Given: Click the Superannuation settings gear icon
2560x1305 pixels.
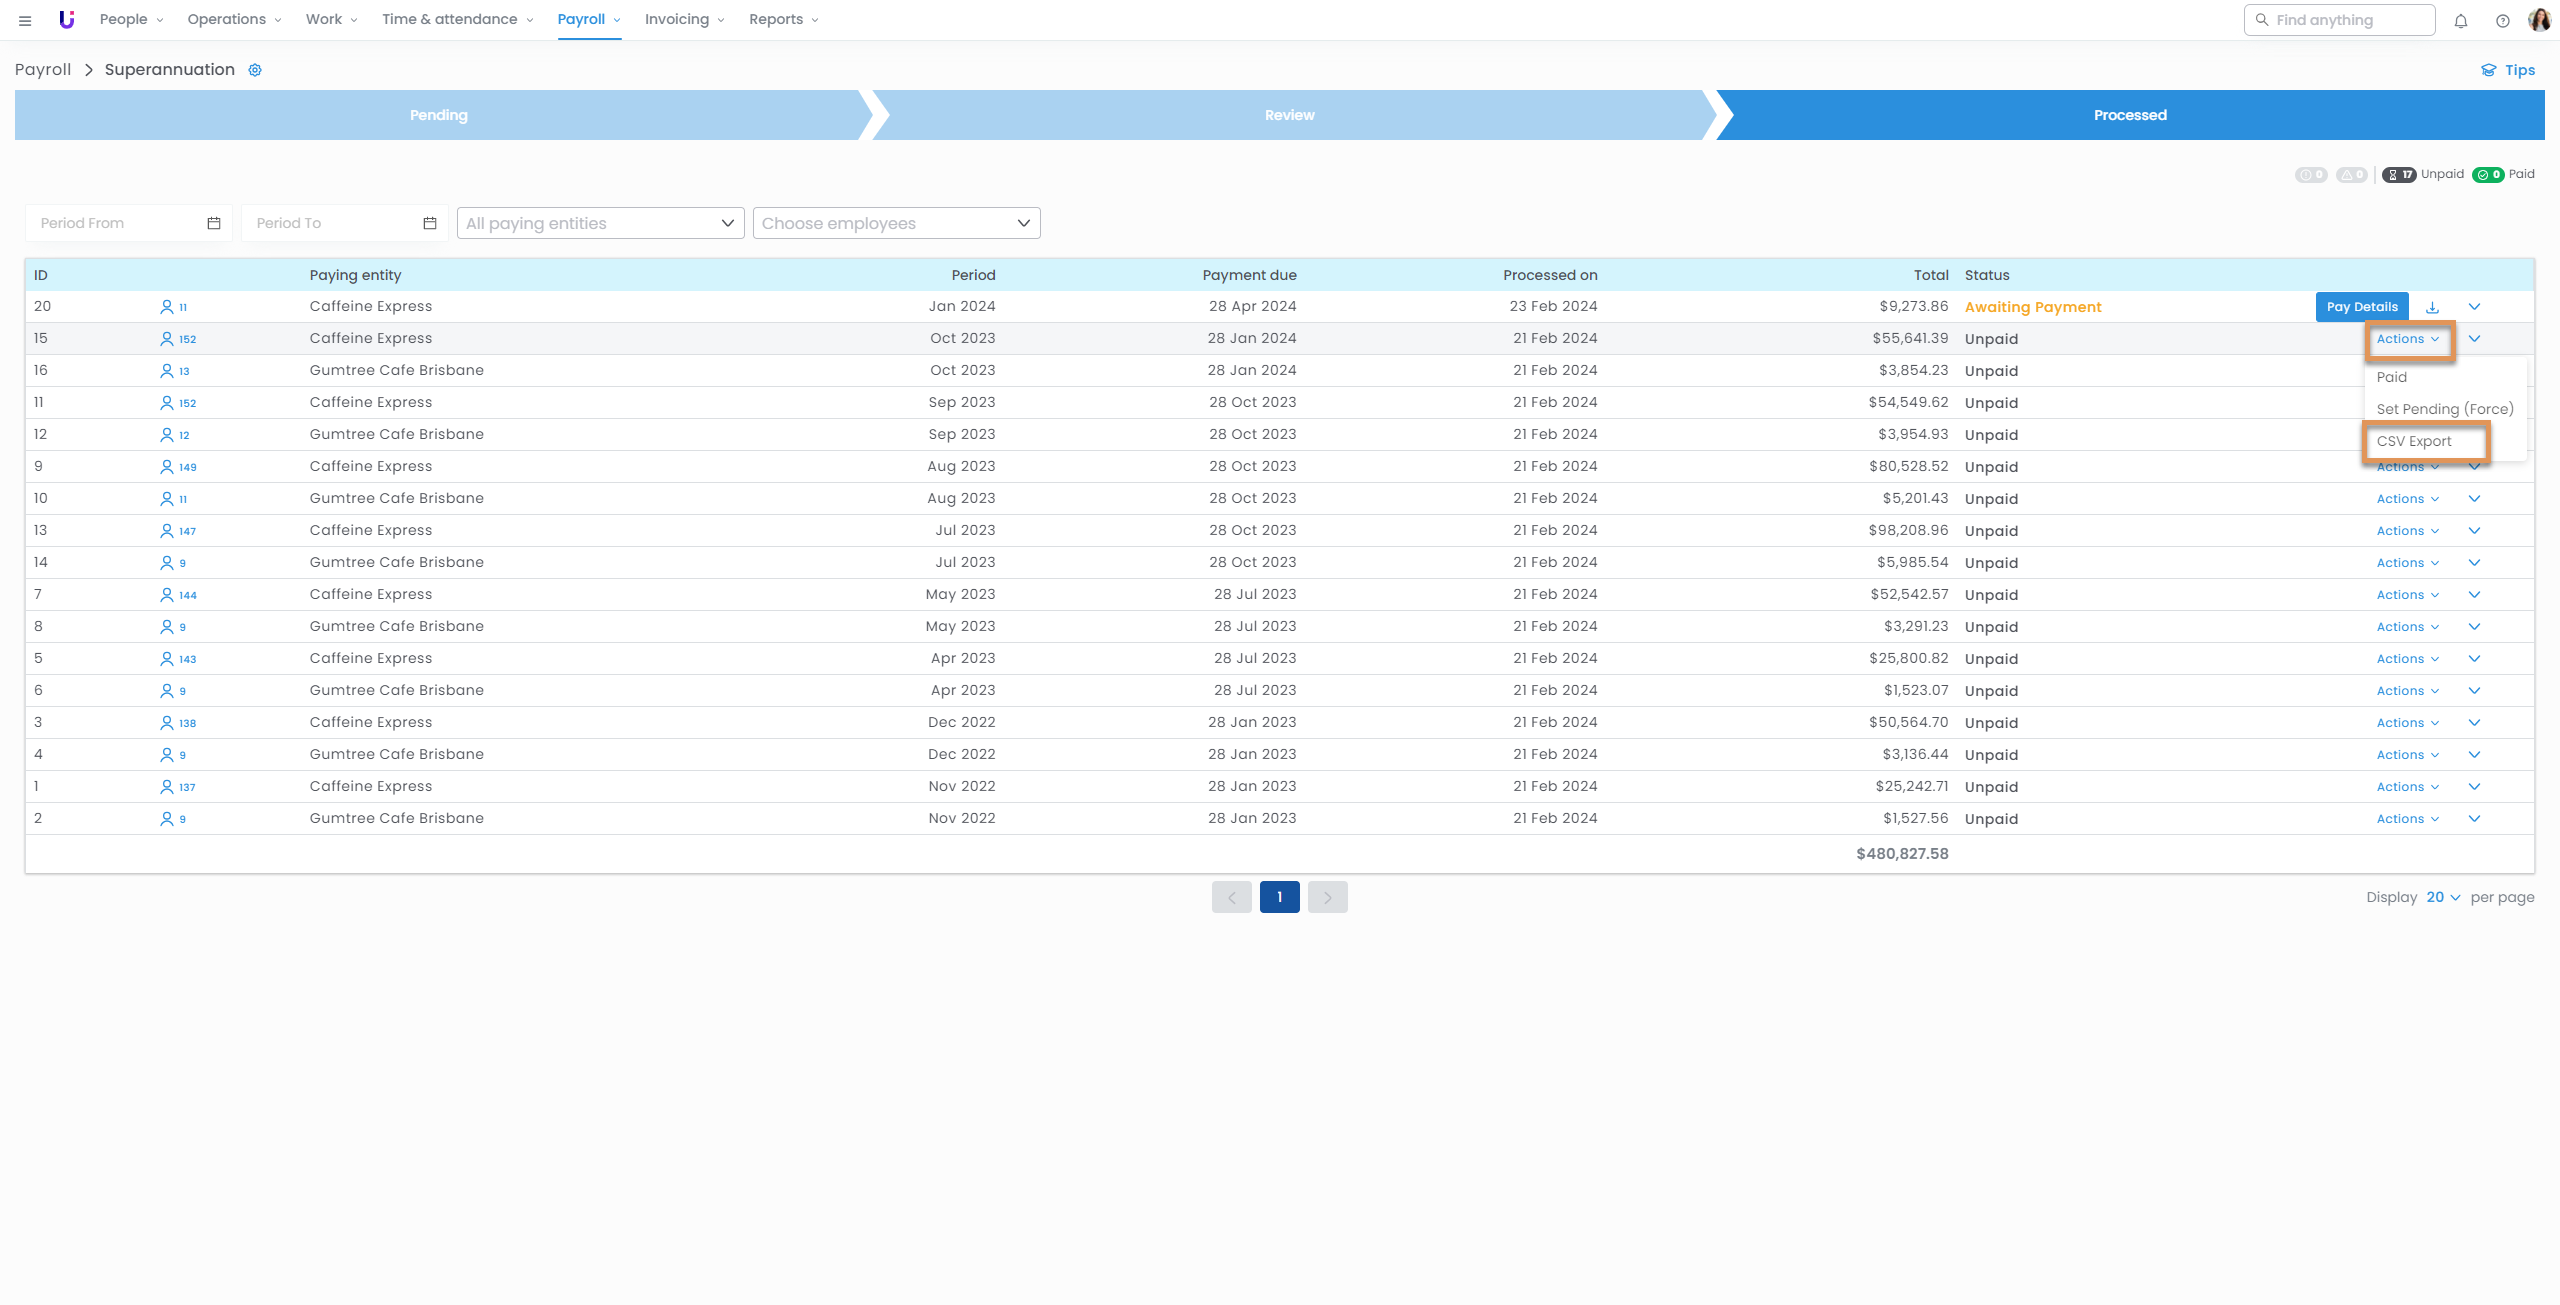Looking at the screenshot, I should tap(255, 70).
